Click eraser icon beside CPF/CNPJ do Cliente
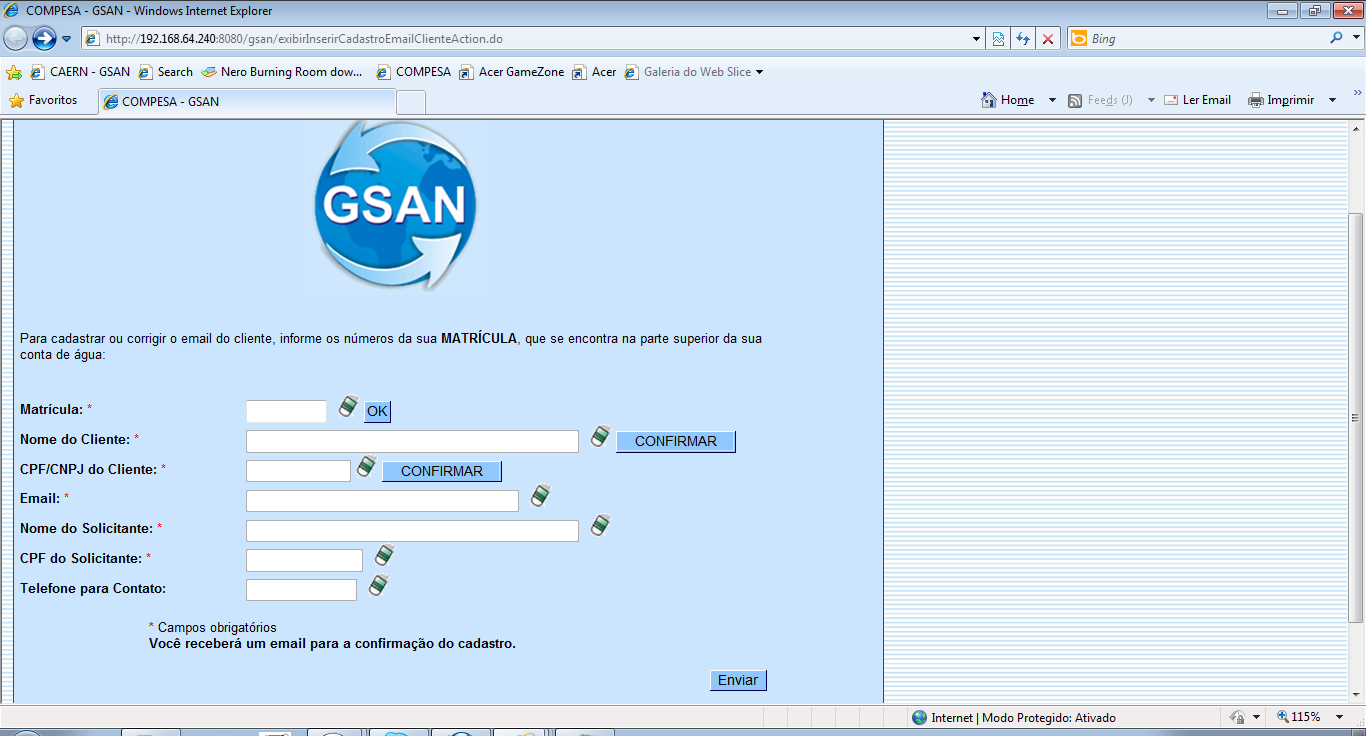Image resolution: width=1366 pixels, height=736 pixels. pos(366,466)
